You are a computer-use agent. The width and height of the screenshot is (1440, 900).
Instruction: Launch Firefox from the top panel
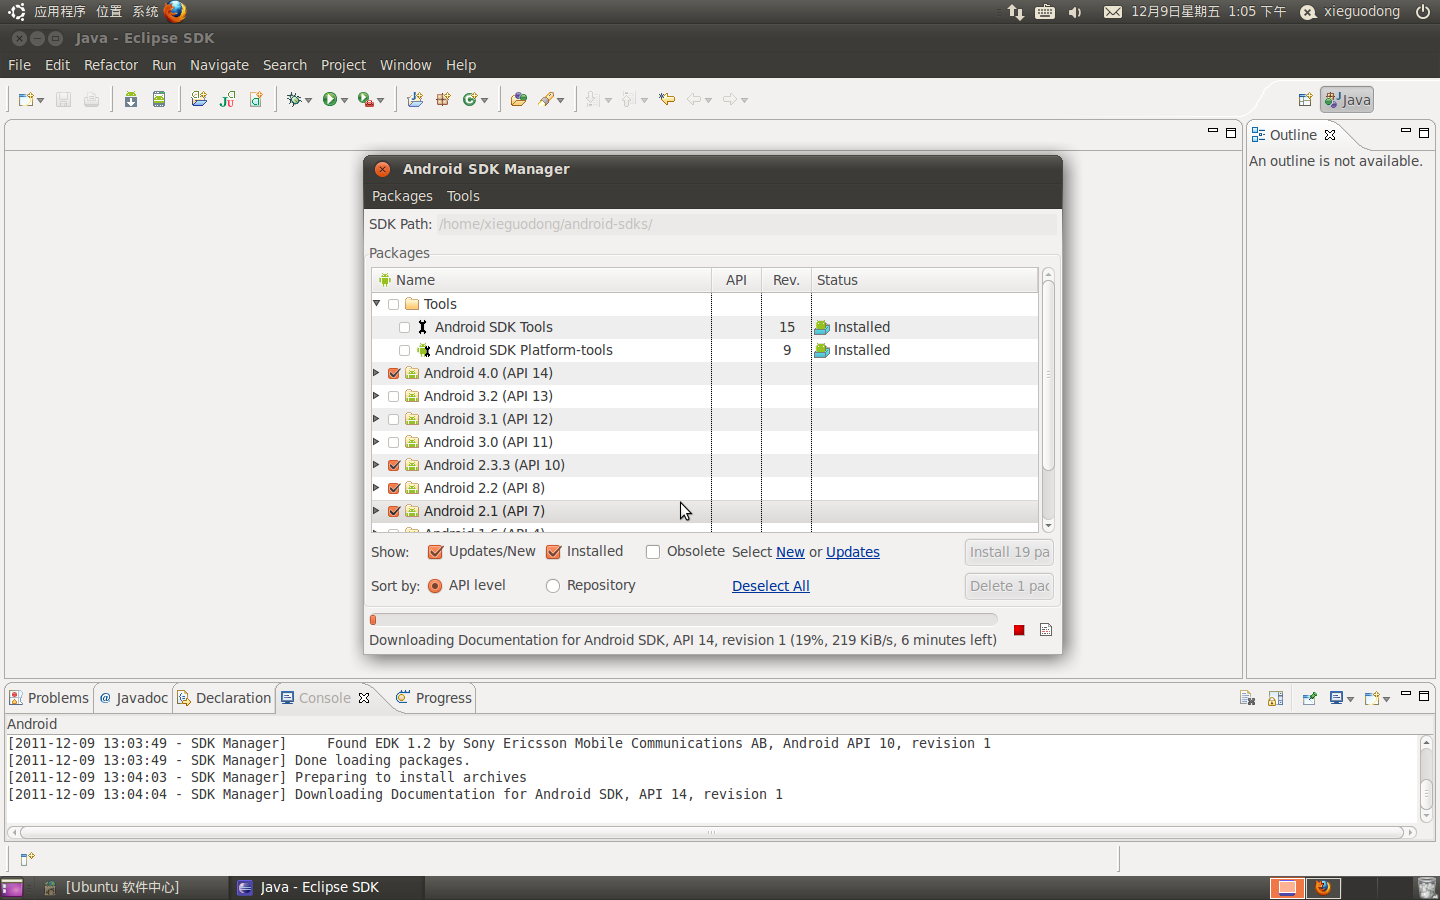175,11
